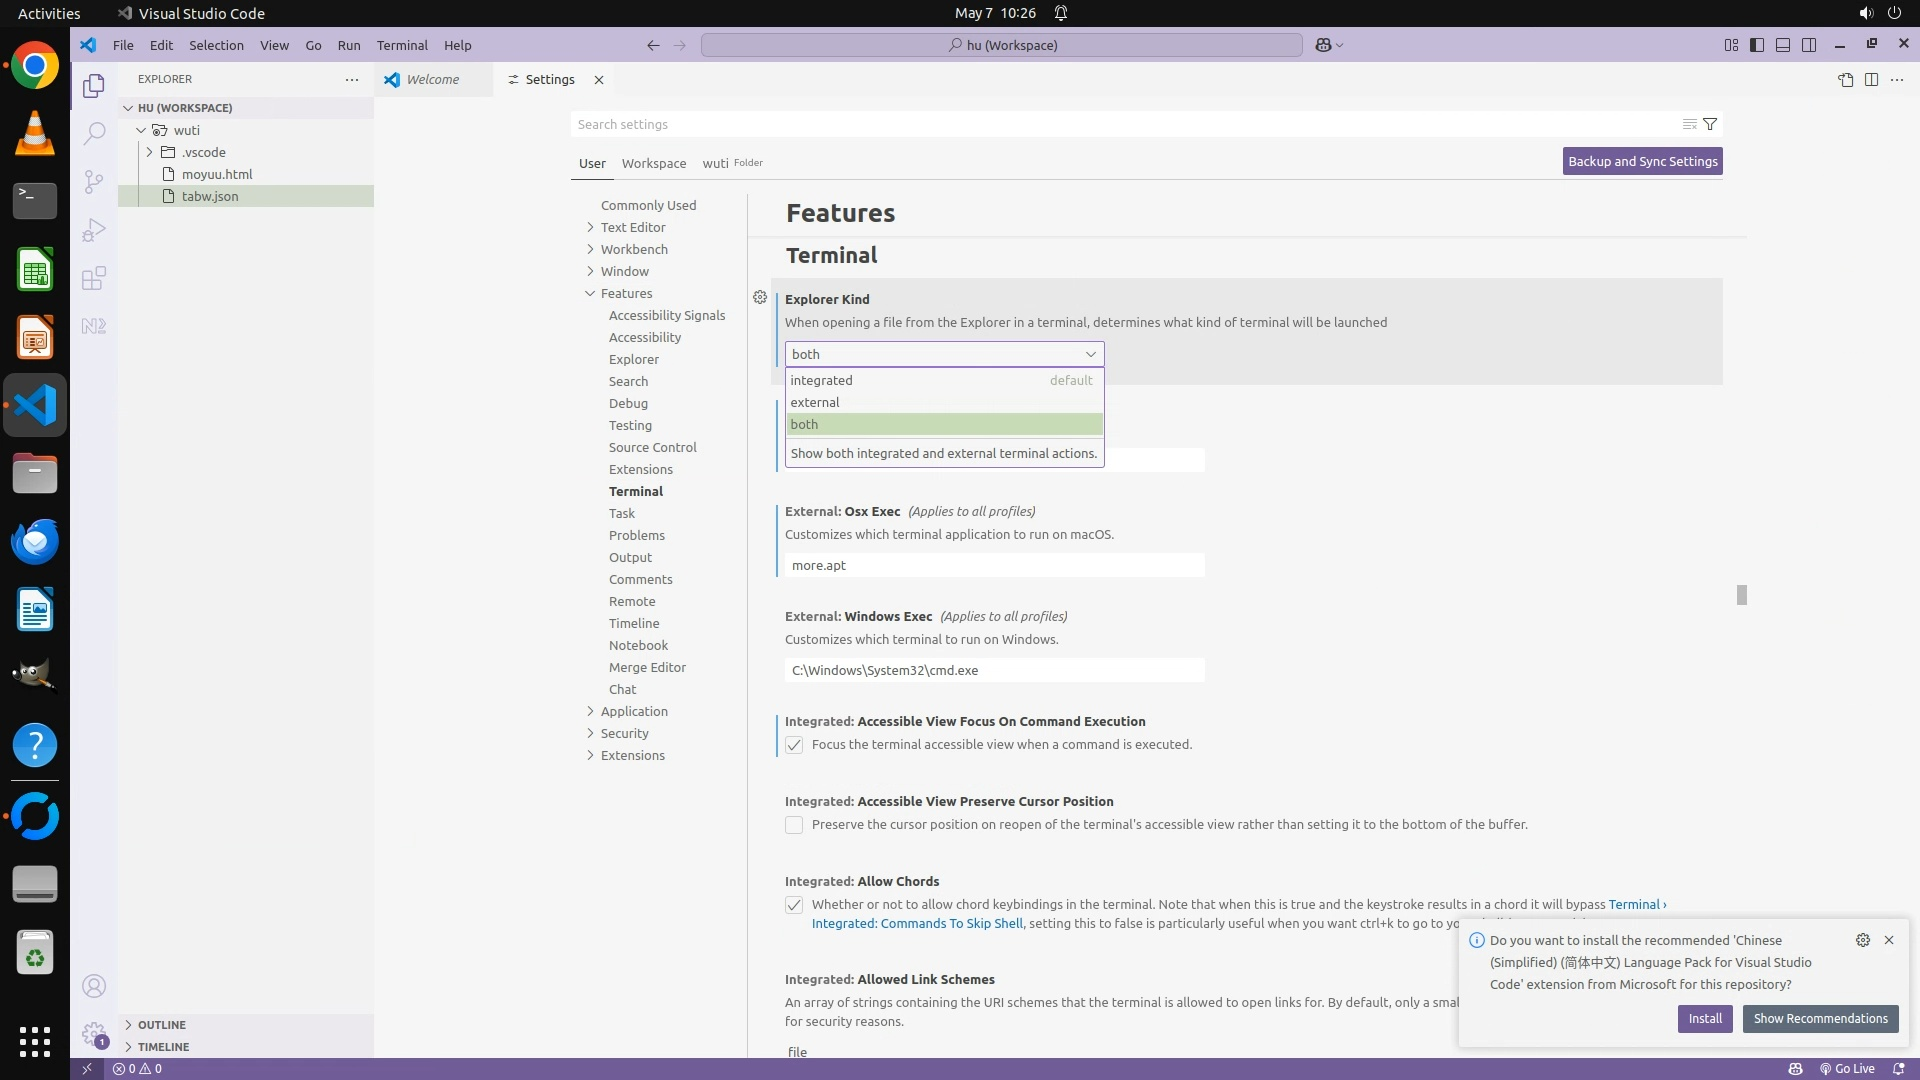The height and width of the screenshot is (1080, 1920).
Task: Uncheck Accessible View Focus On Command Execution
Action: point(794,745)
